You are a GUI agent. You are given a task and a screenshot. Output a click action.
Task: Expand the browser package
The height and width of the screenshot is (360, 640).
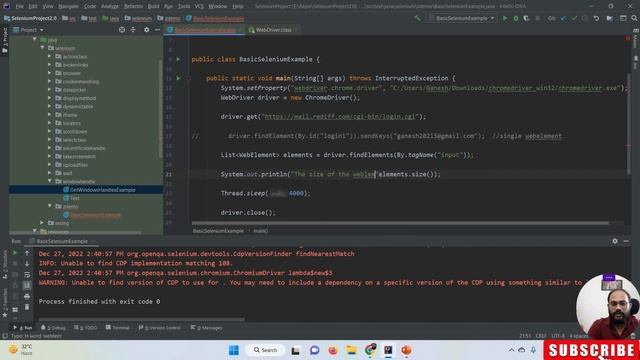[x=50, y=73]
